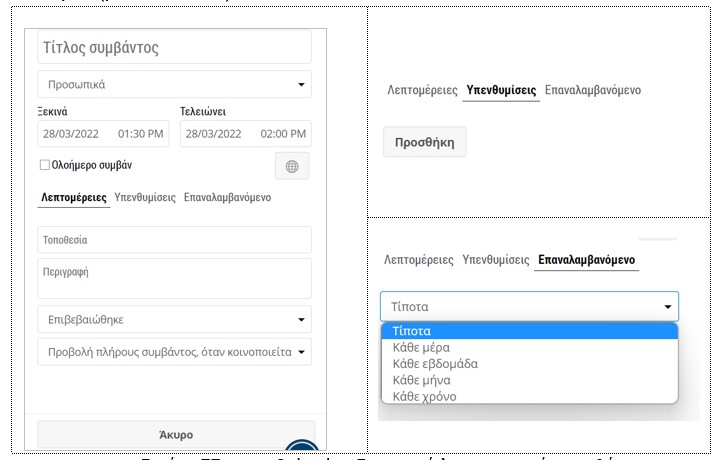The width and height of the screenshot is (723, 460).
Task: Open the Προβολή πλήρους συμβάντος sharing dropdown
Action: tap(174, 352)
